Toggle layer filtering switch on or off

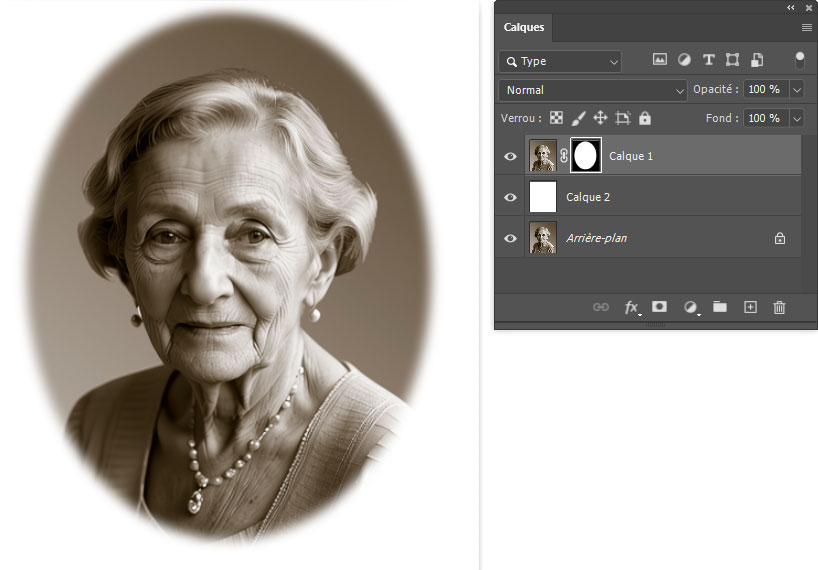pyautogui.click(x=799, y=60)
